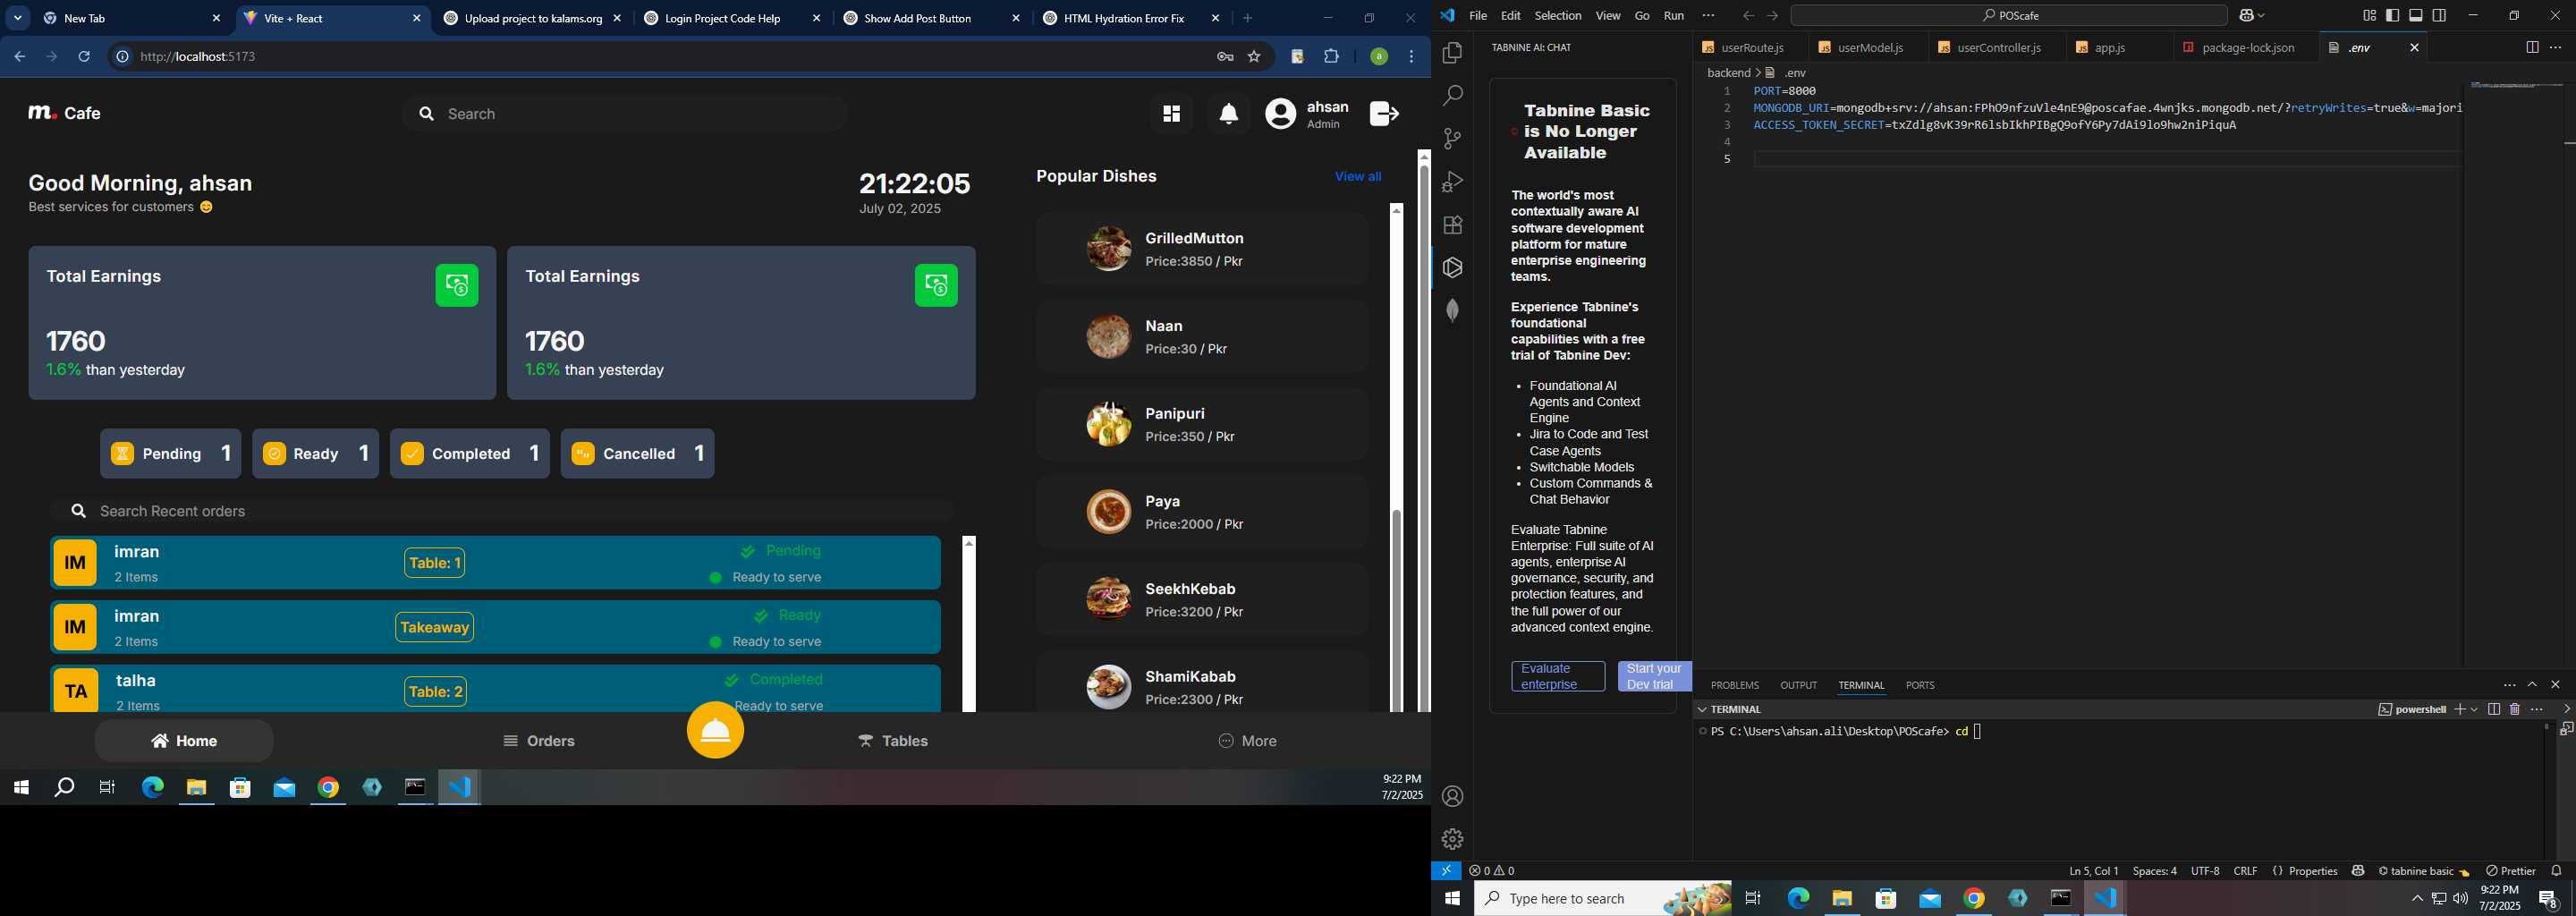Click remote window icon in VS Code status bar
The width and height of the screenshot is (2576, 916).
pos(1446,871)
